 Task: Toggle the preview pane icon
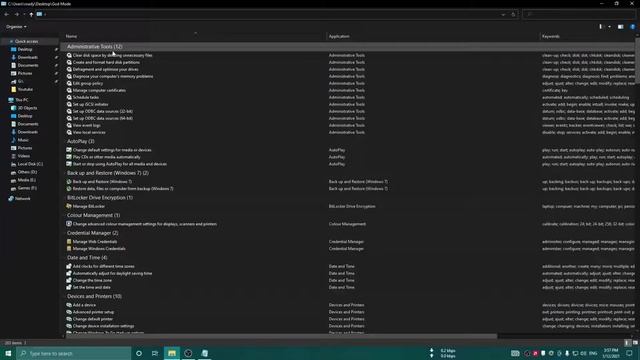click(x=620, y=27)
